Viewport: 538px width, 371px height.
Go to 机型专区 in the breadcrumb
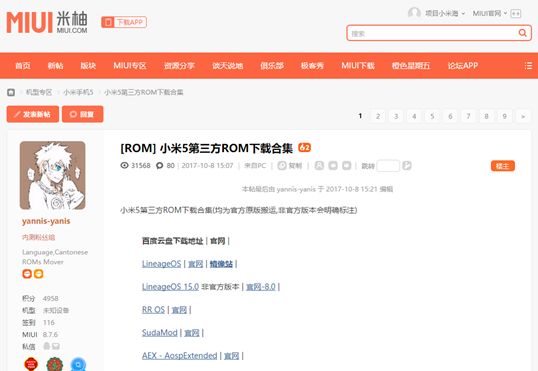(39, 92)
